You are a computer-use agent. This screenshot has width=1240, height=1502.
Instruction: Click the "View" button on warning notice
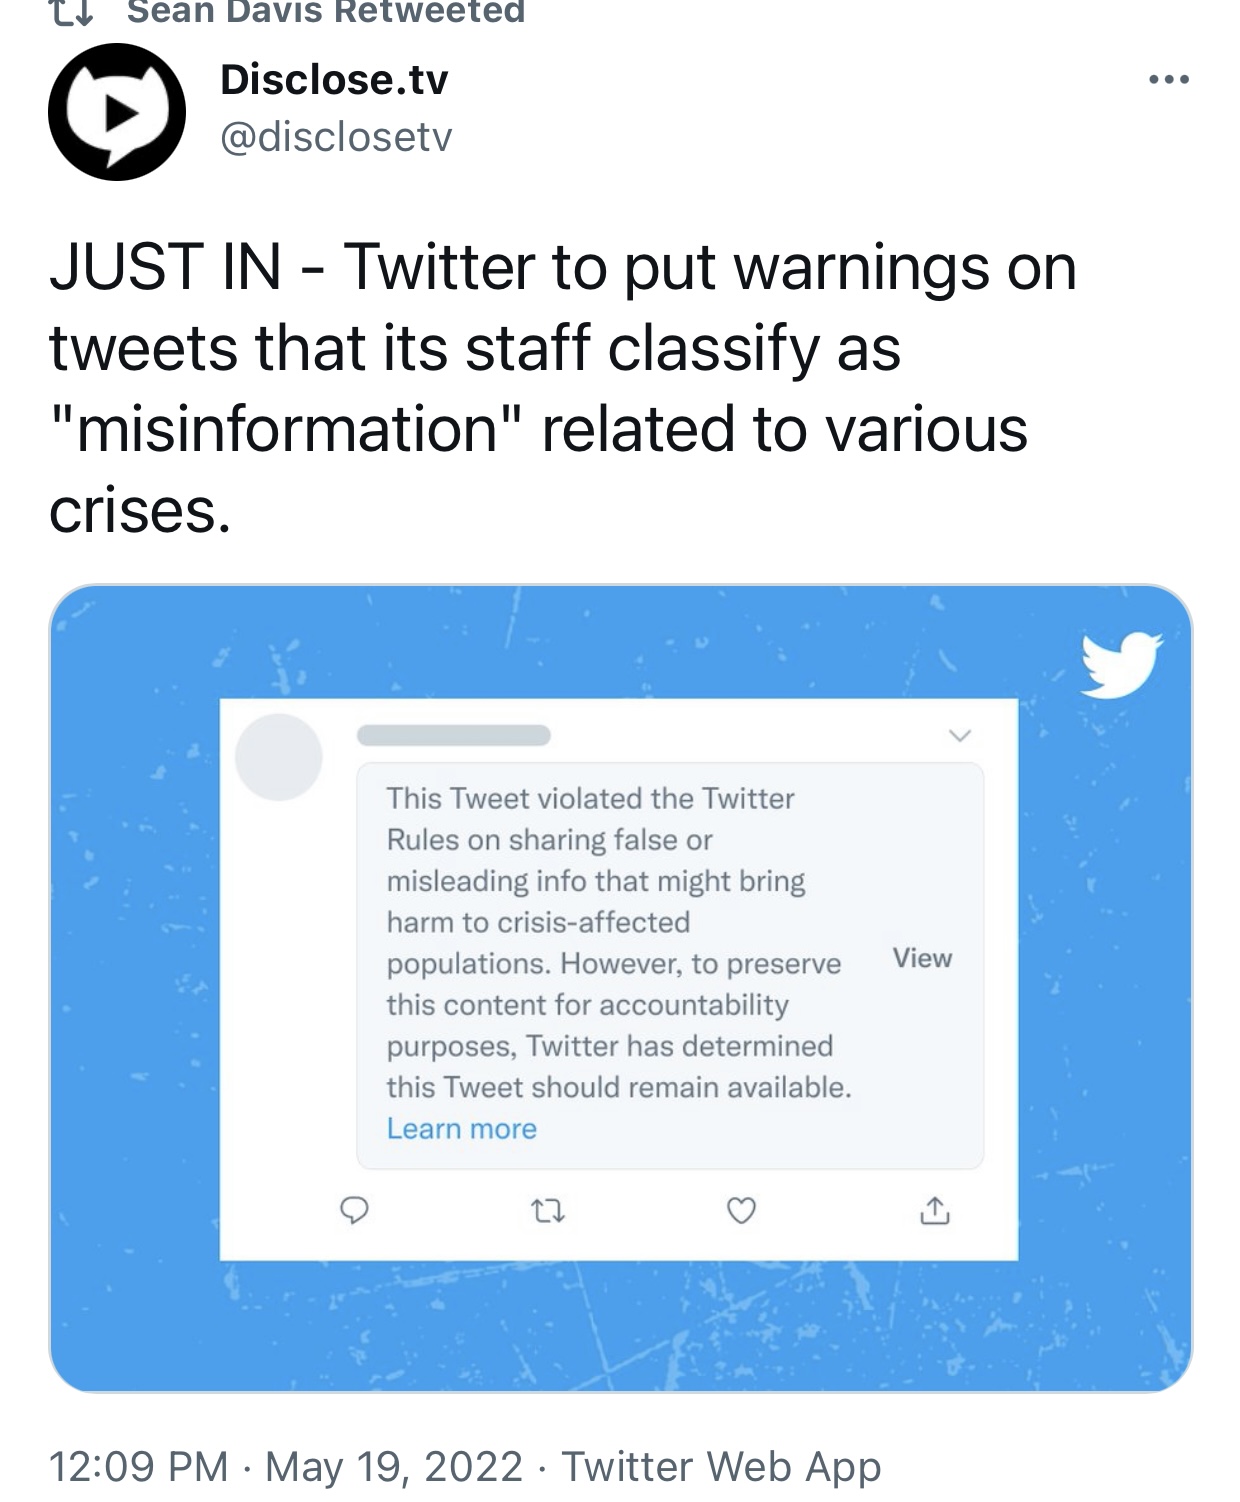pos(922,958)
